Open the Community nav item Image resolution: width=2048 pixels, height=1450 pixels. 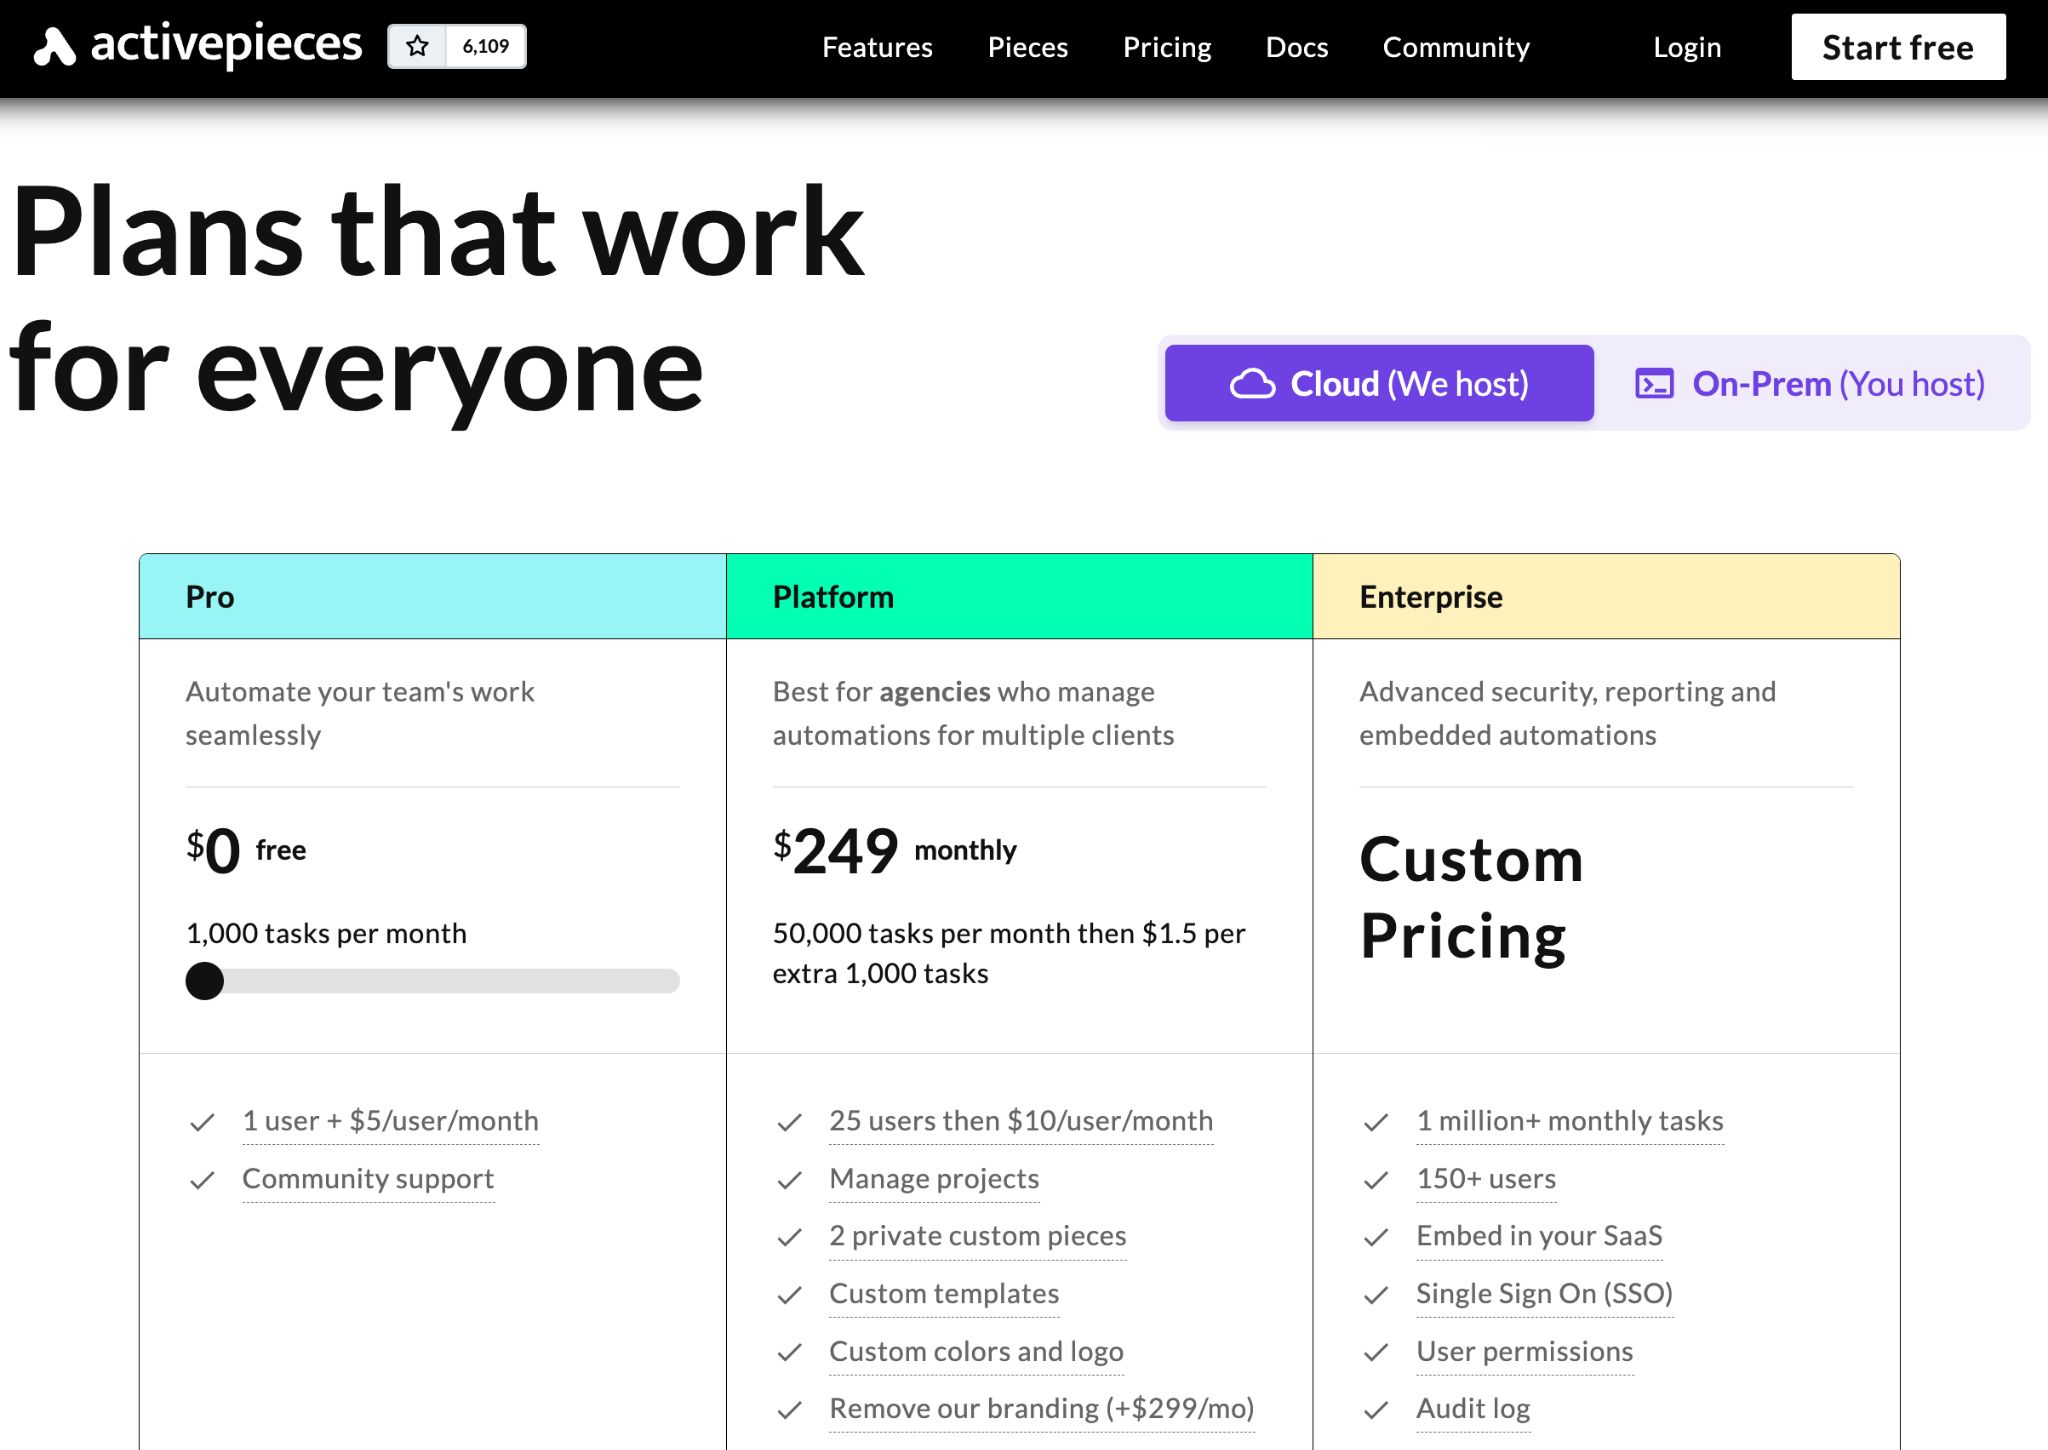1456,47
